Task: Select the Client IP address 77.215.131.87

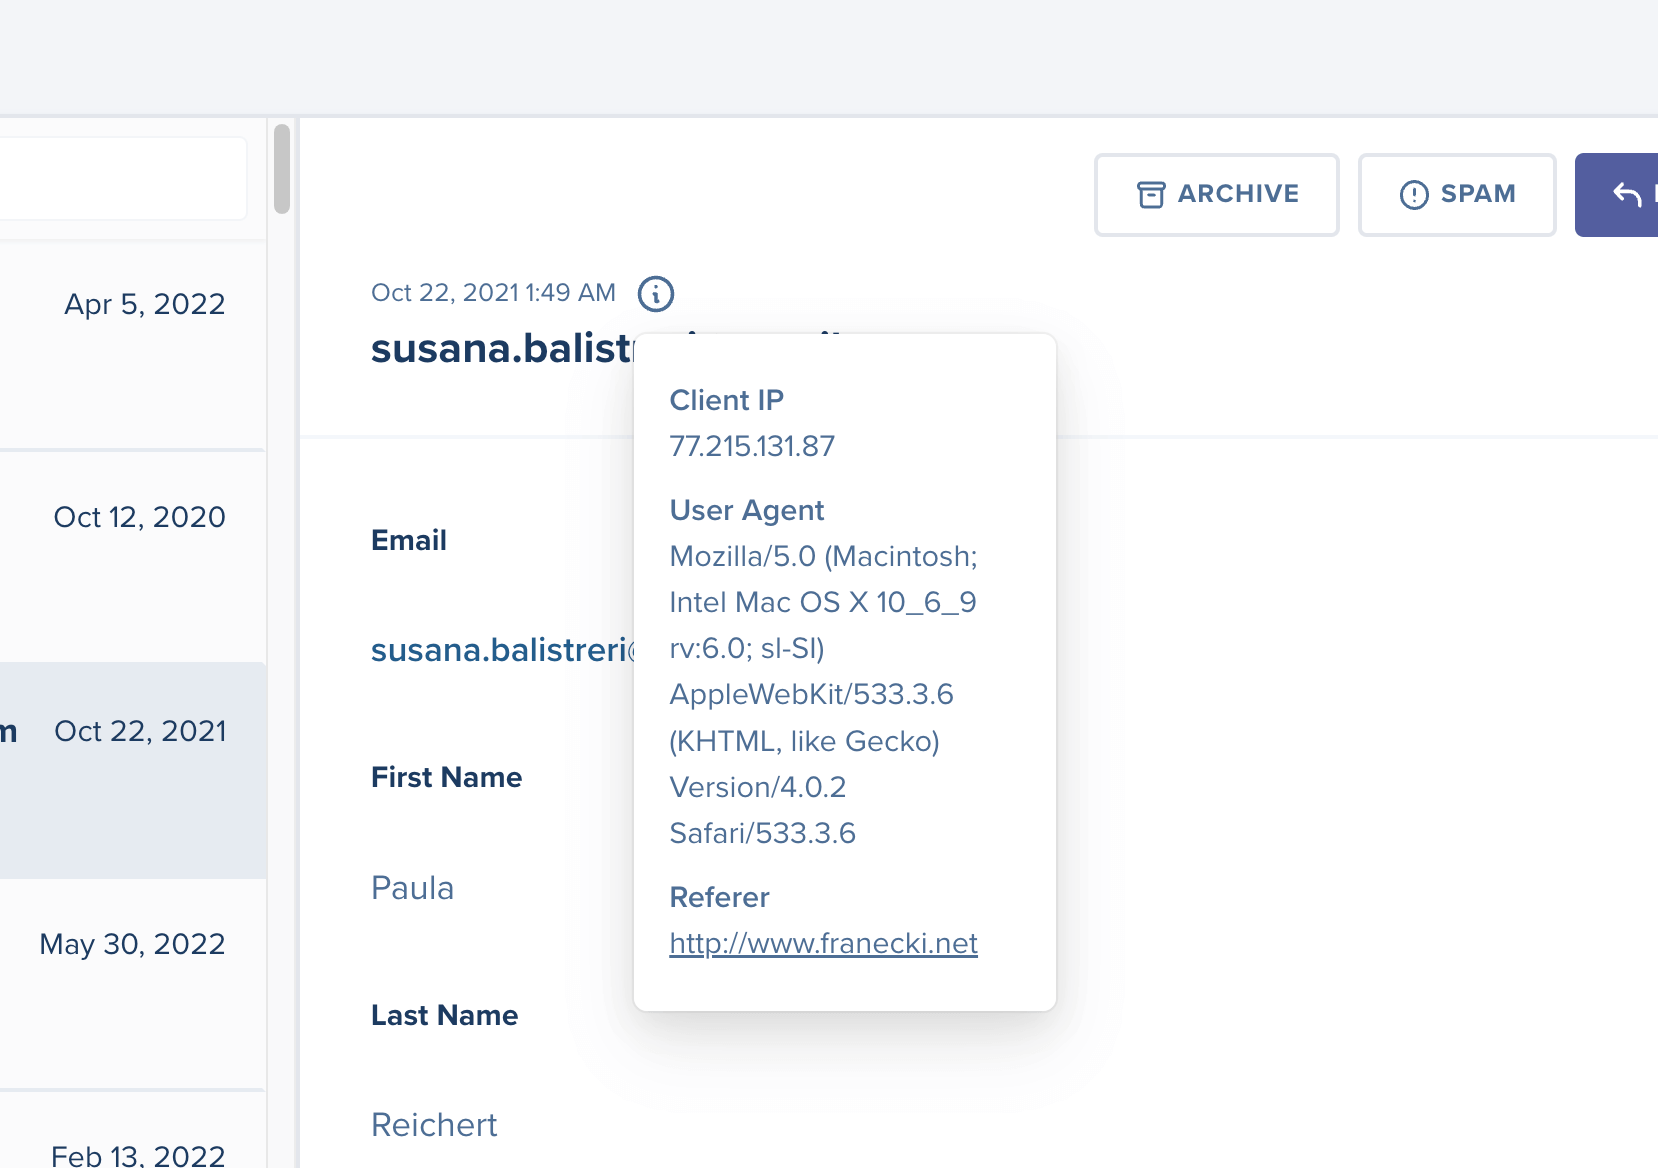Action: 751,446
